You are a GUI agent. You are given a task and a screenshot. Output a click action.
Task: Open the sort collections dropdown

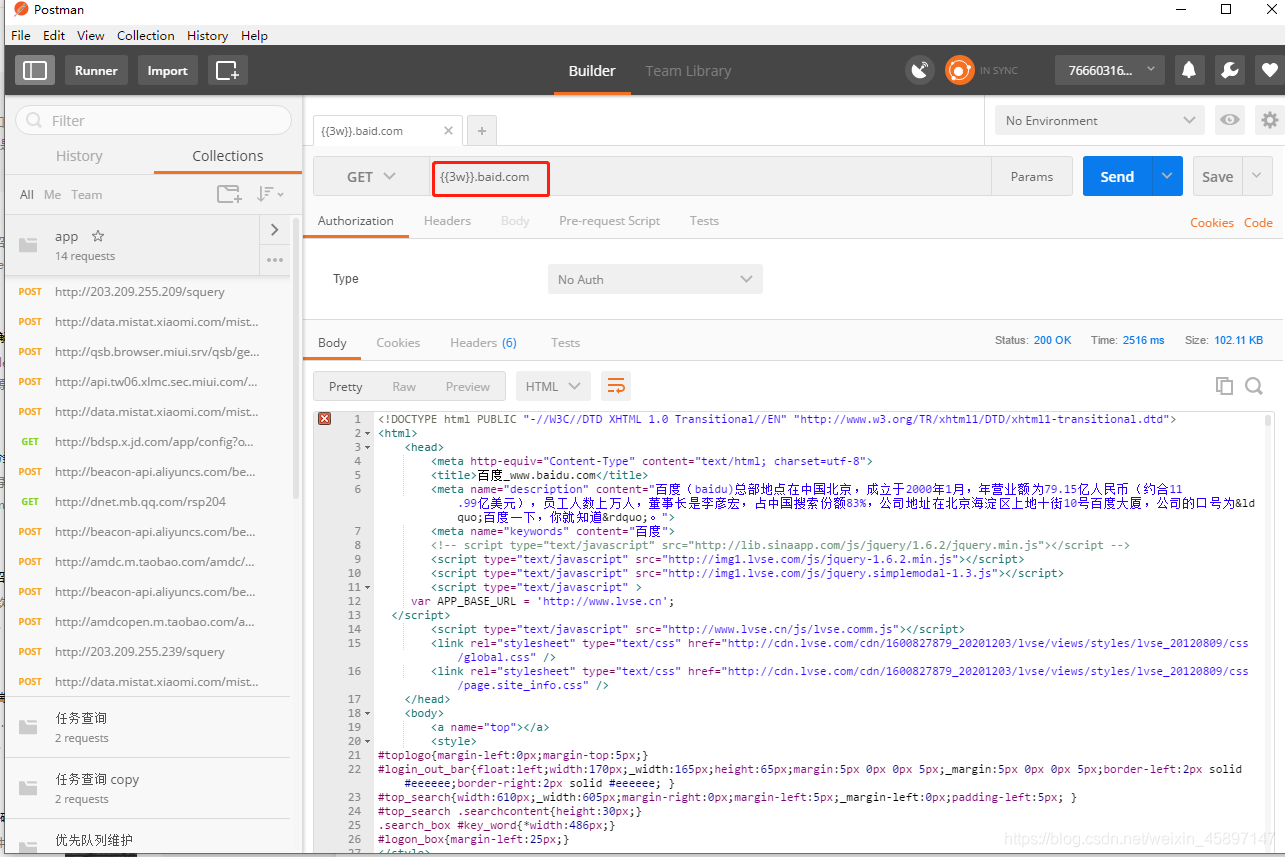tap(270, 194)
